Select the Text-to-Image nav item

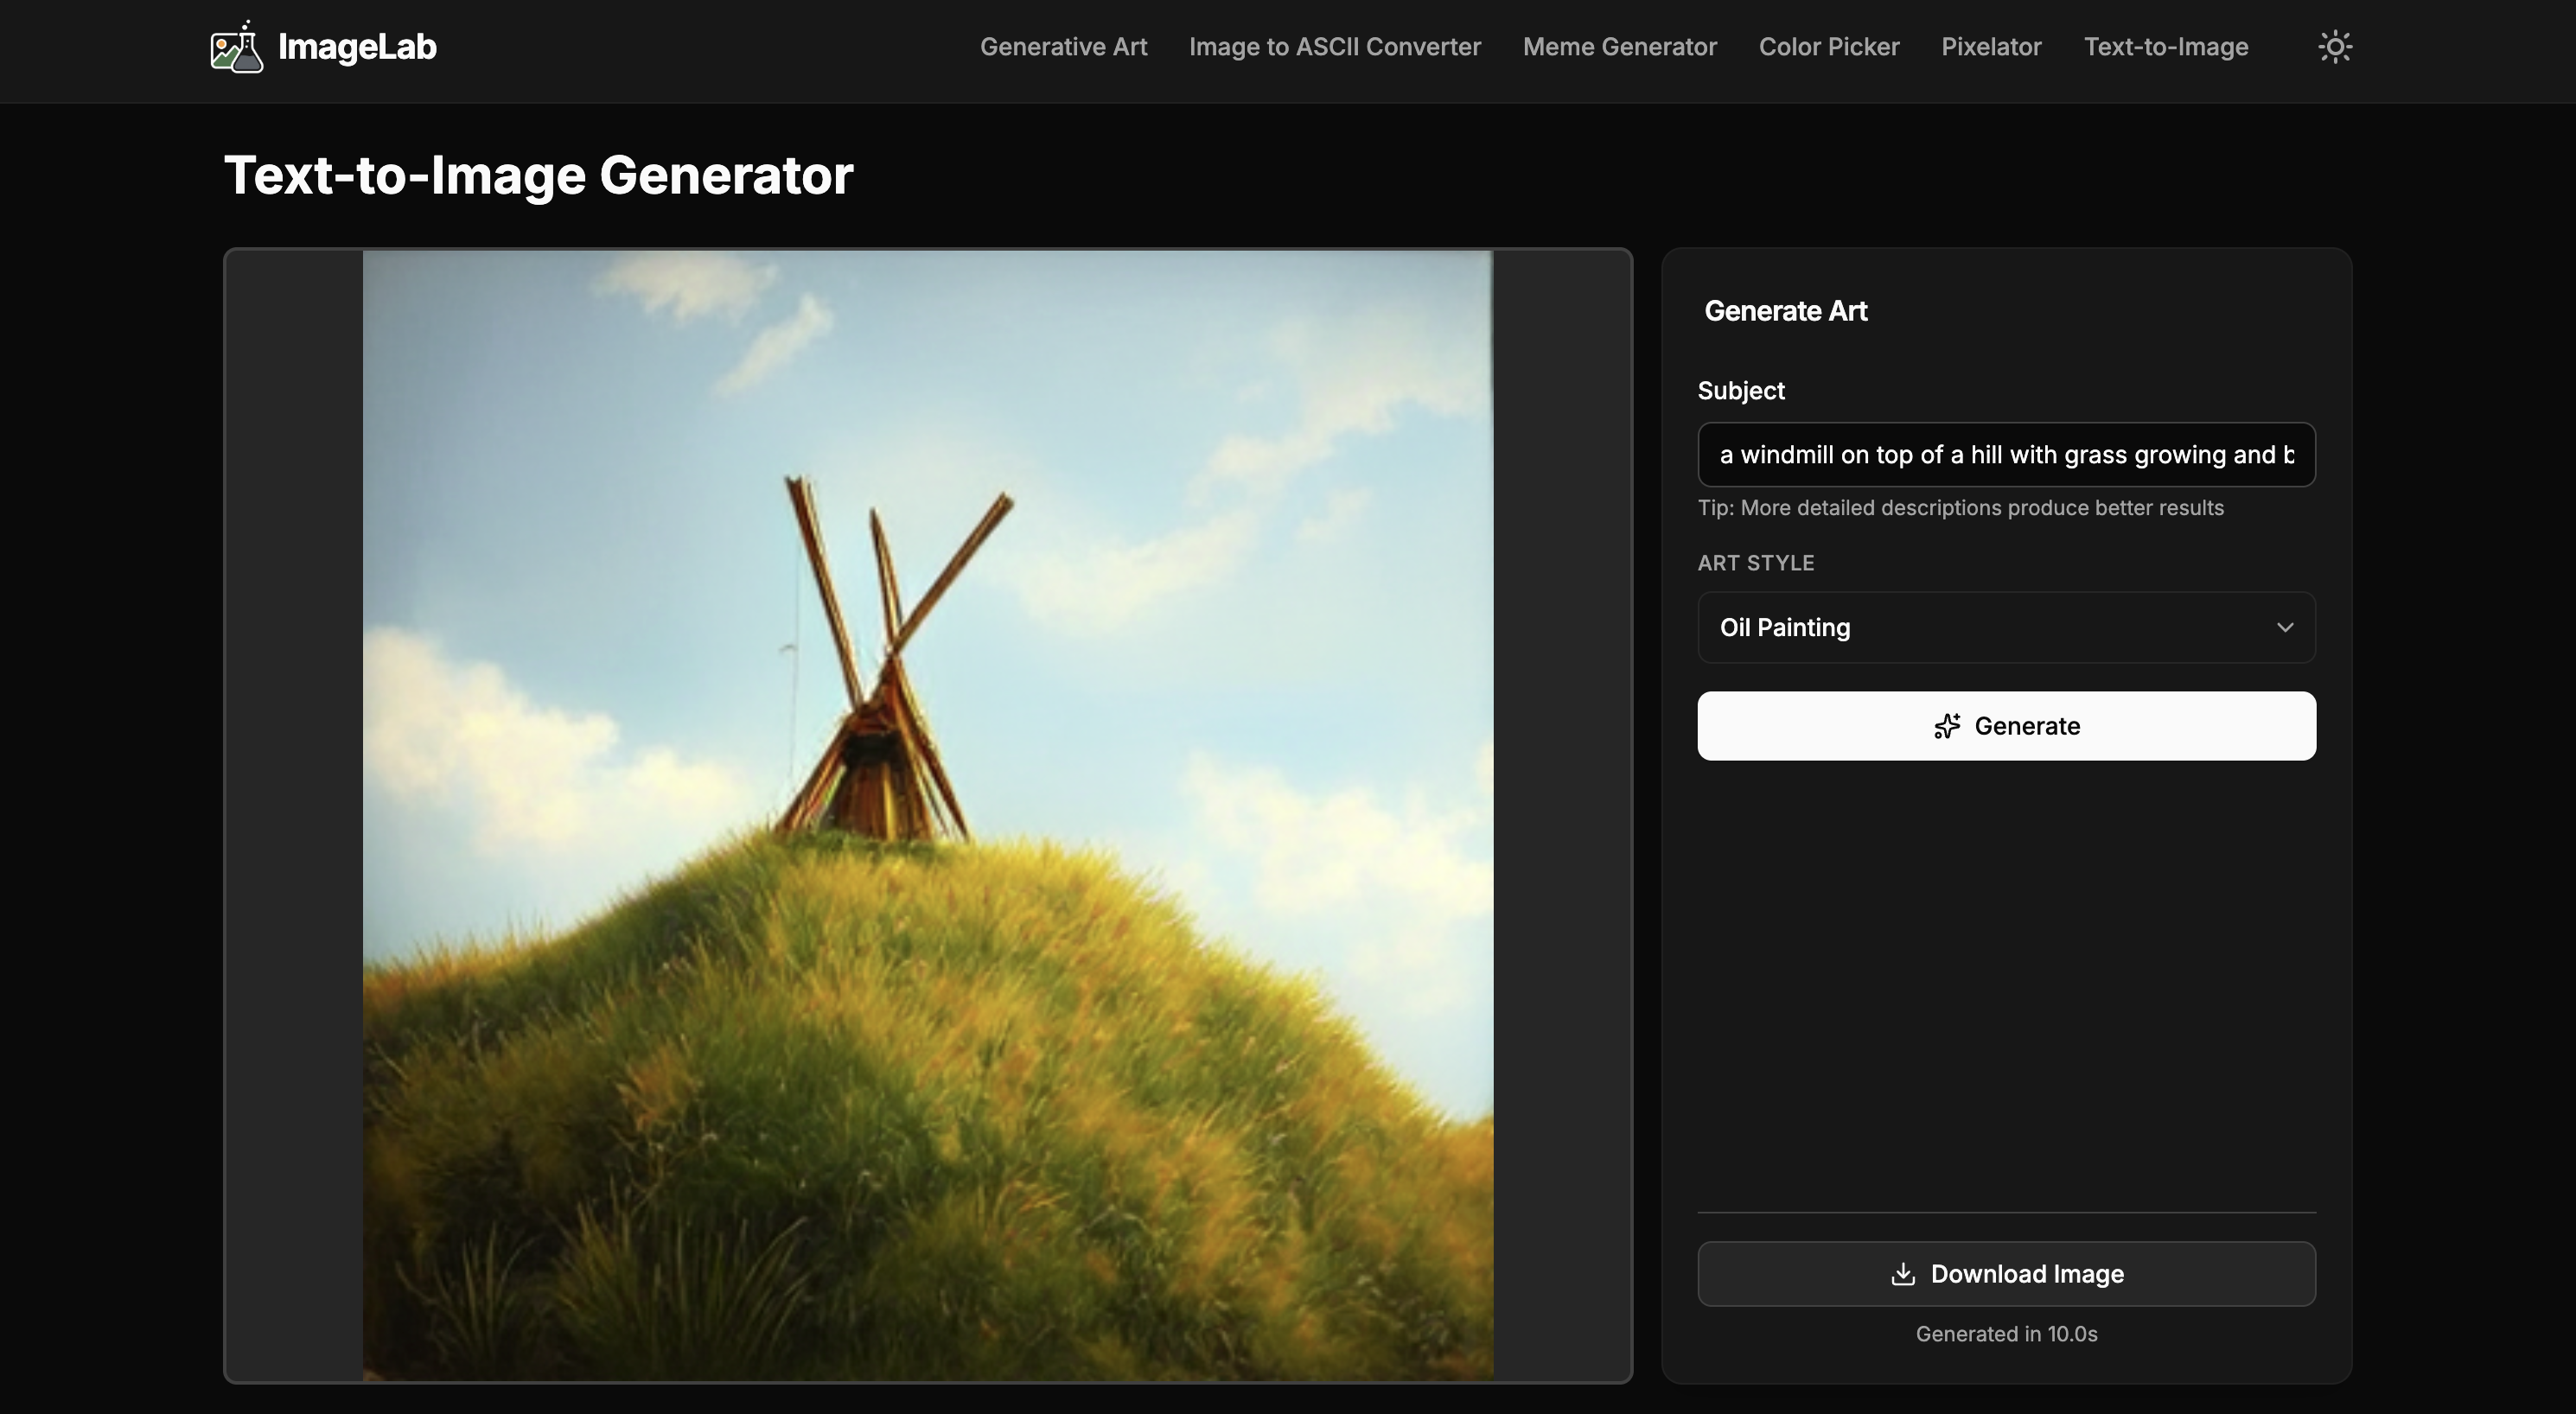click(x=2166, y=46)
